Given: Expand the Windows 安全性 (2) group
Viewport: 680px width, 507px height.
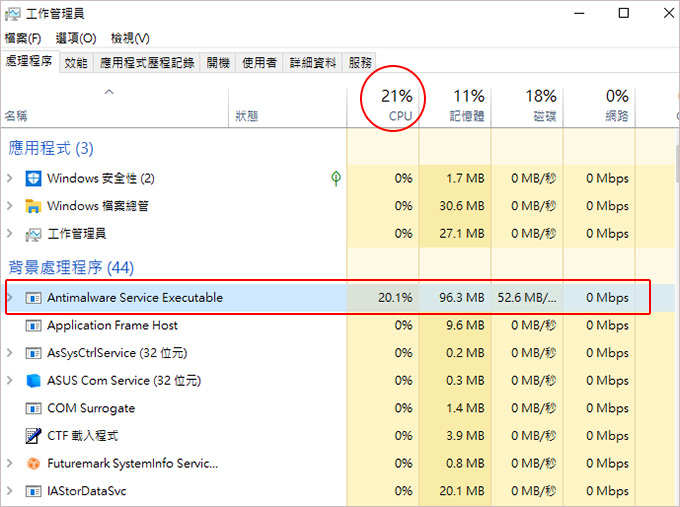Looking at the screenshot, I should [x=10, y=178].
